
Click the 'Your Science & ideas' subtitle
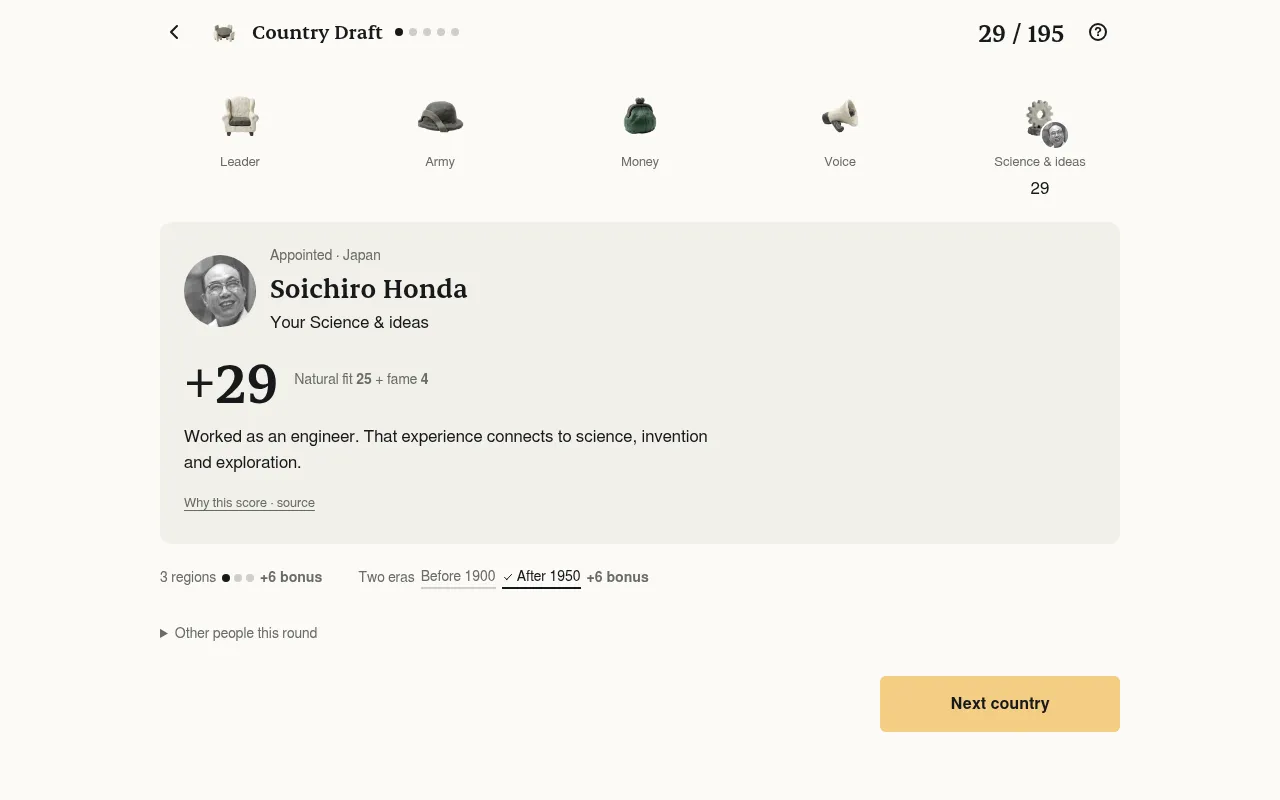(349, 322)
